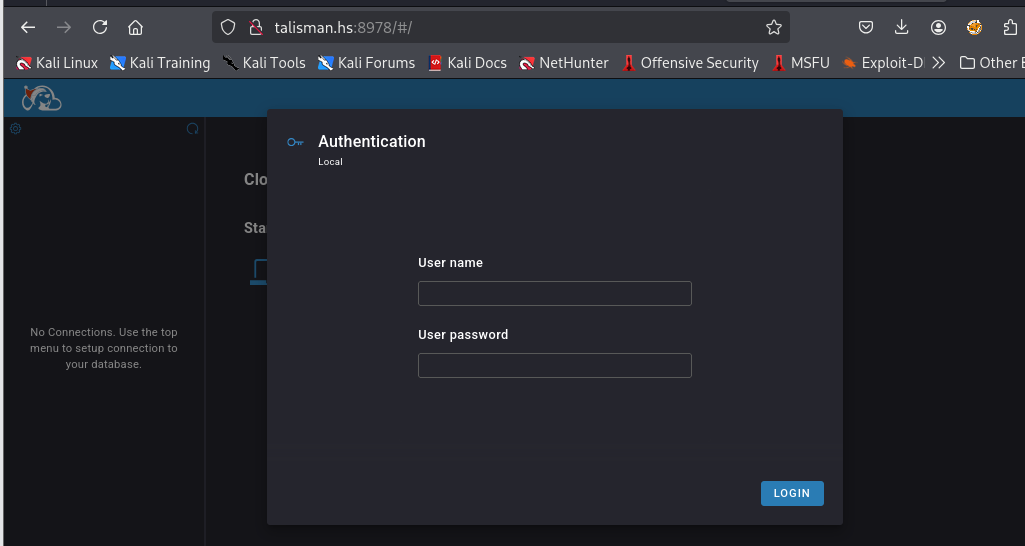1025x546 pixels.
Task: Go to the browser home page
Action: (136, 27)
